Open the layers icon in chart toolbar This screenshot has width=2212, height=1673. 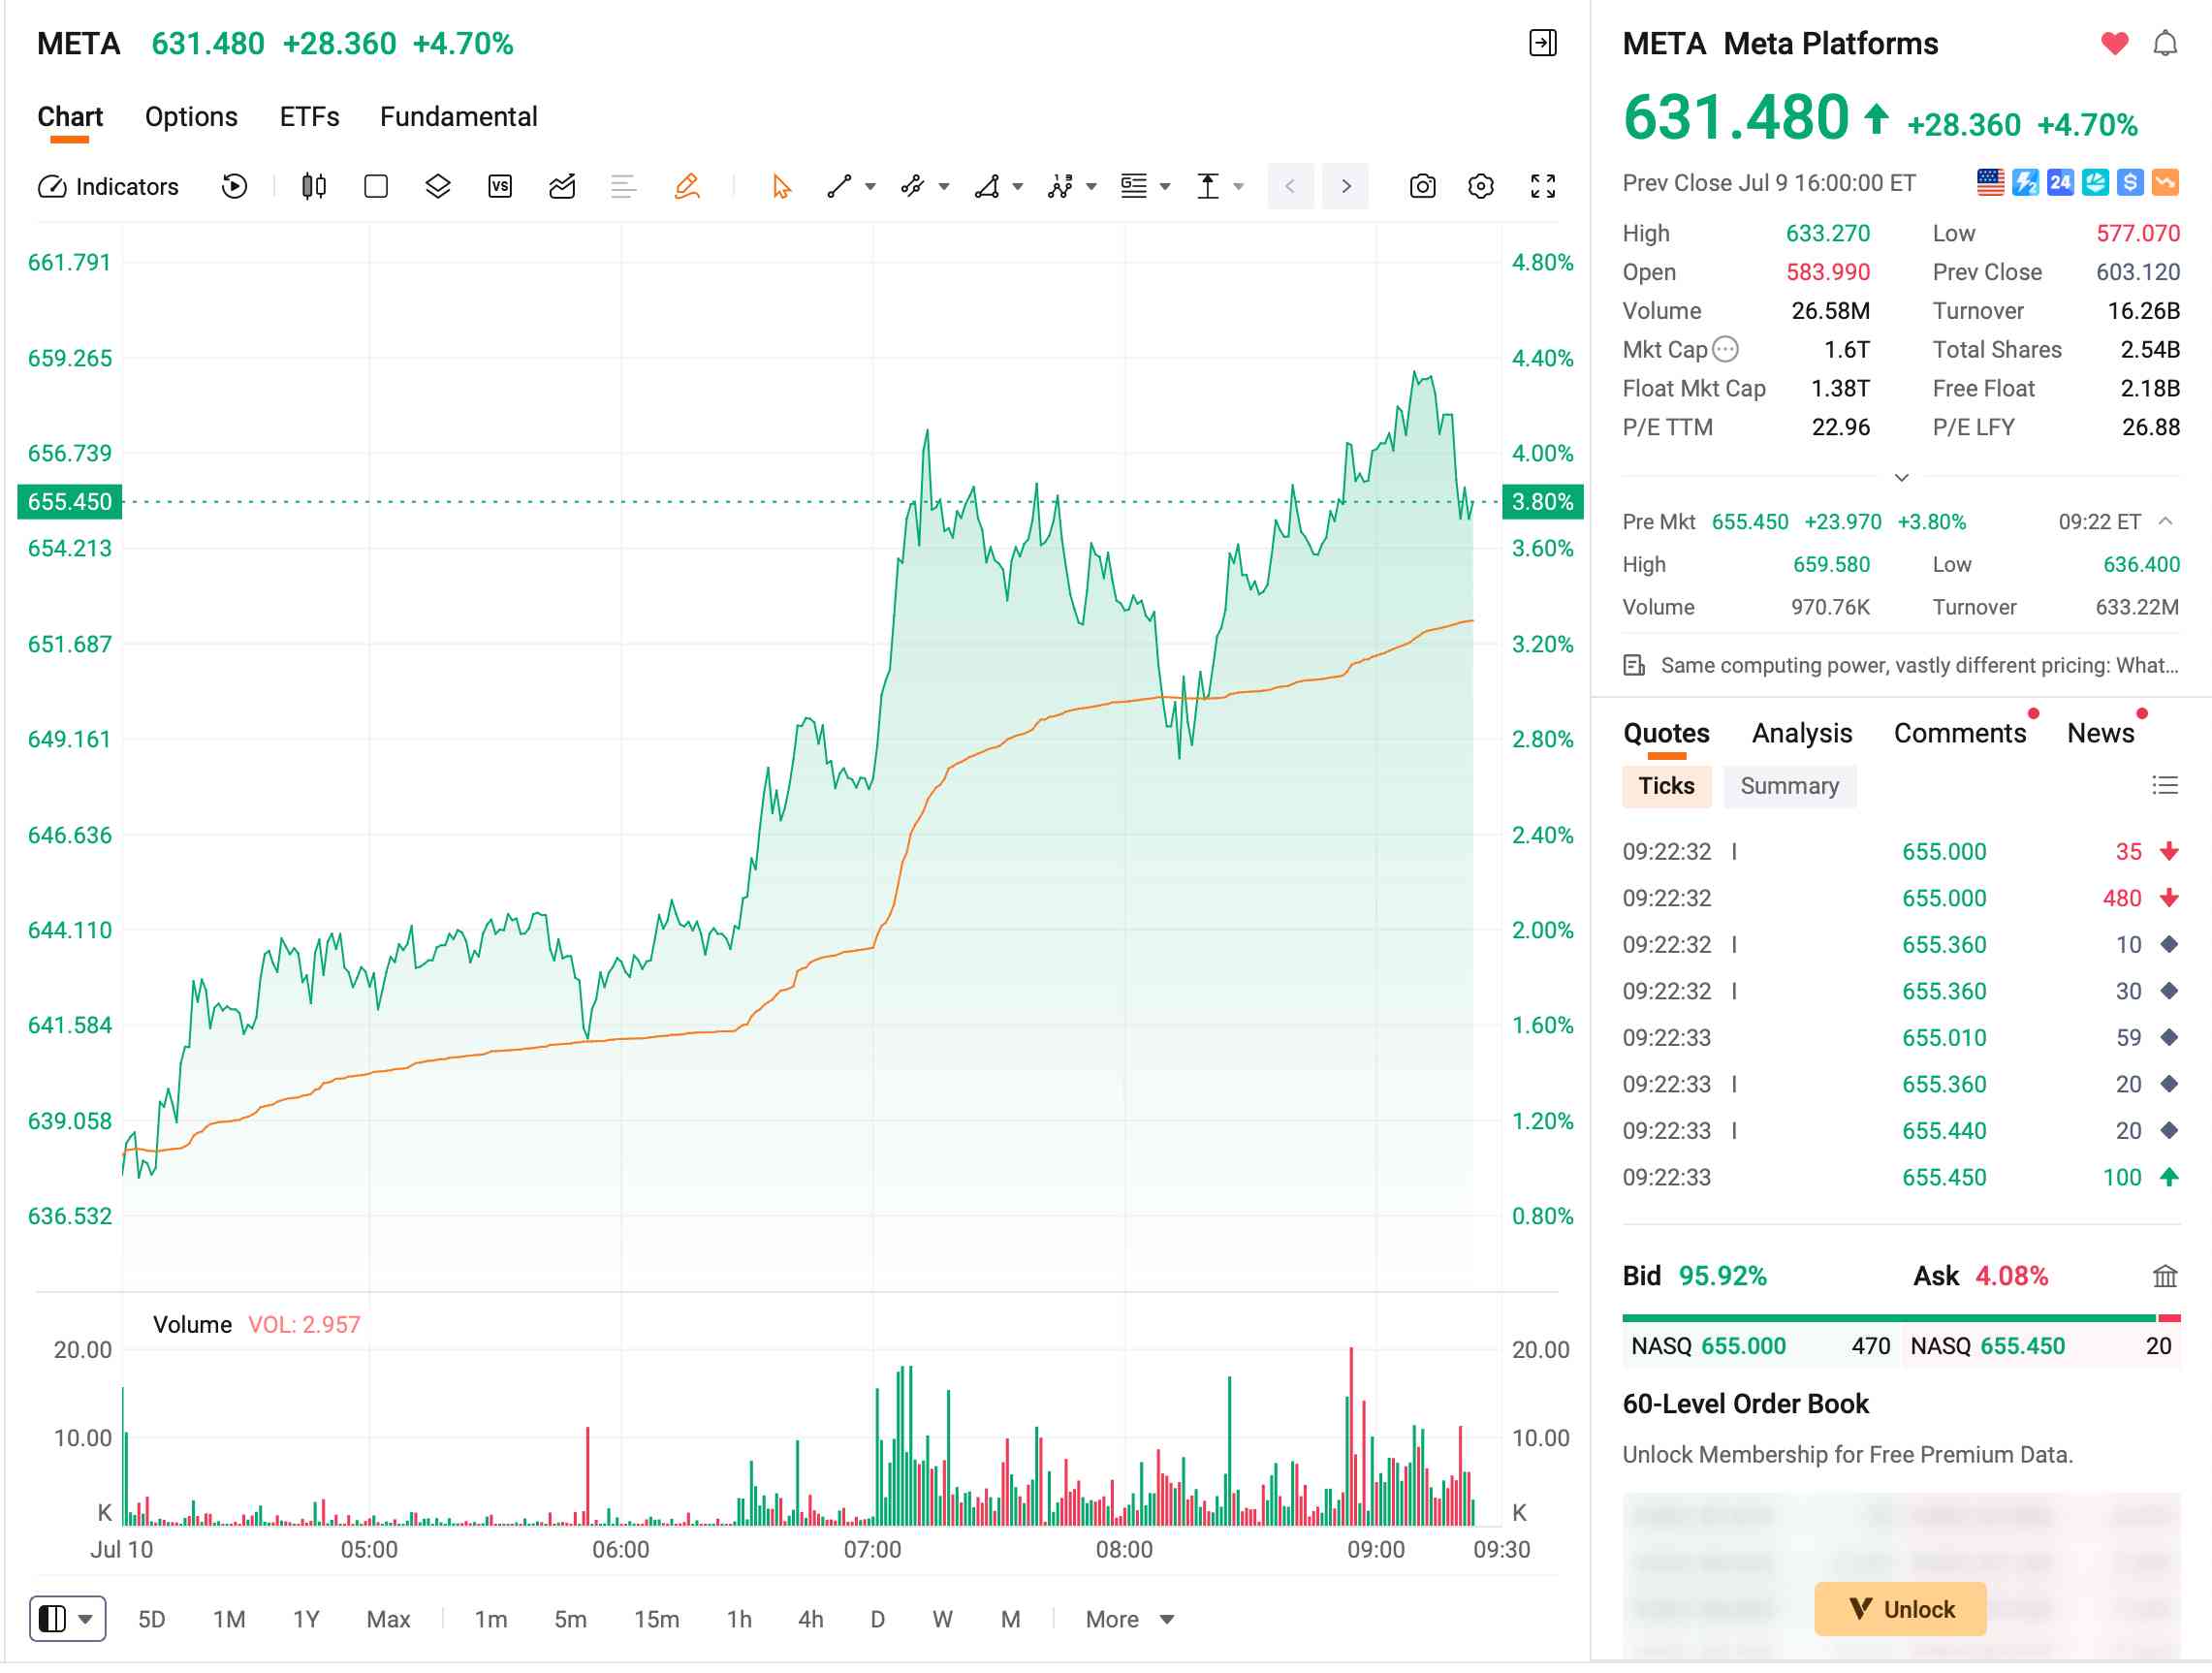pos(438,187)
